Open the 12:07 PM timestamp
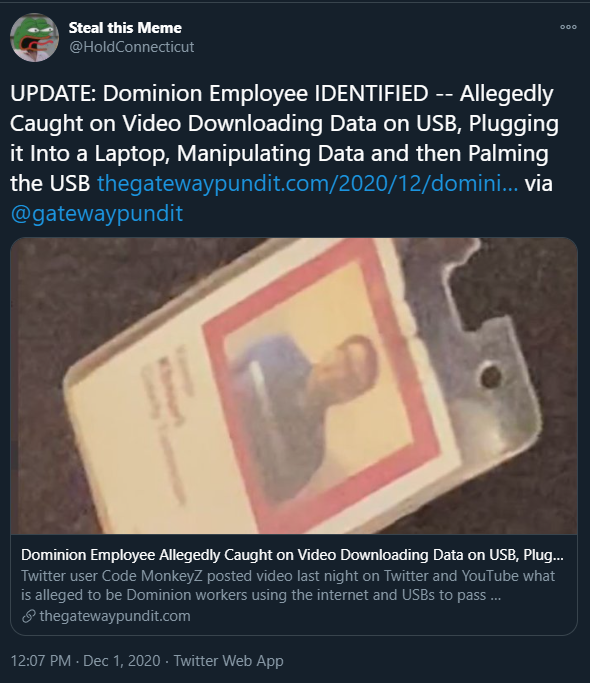The width and height of the screenshot is (590, 683). click(x=41, y=661)
